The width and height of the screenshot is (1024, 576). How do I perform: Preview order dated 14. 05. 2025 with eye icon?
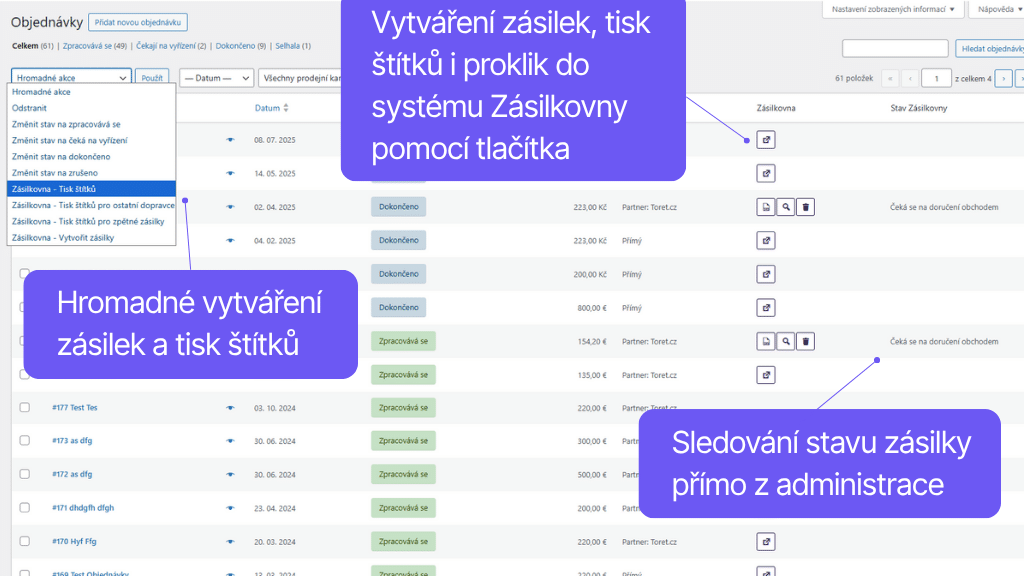click(230, 173)
